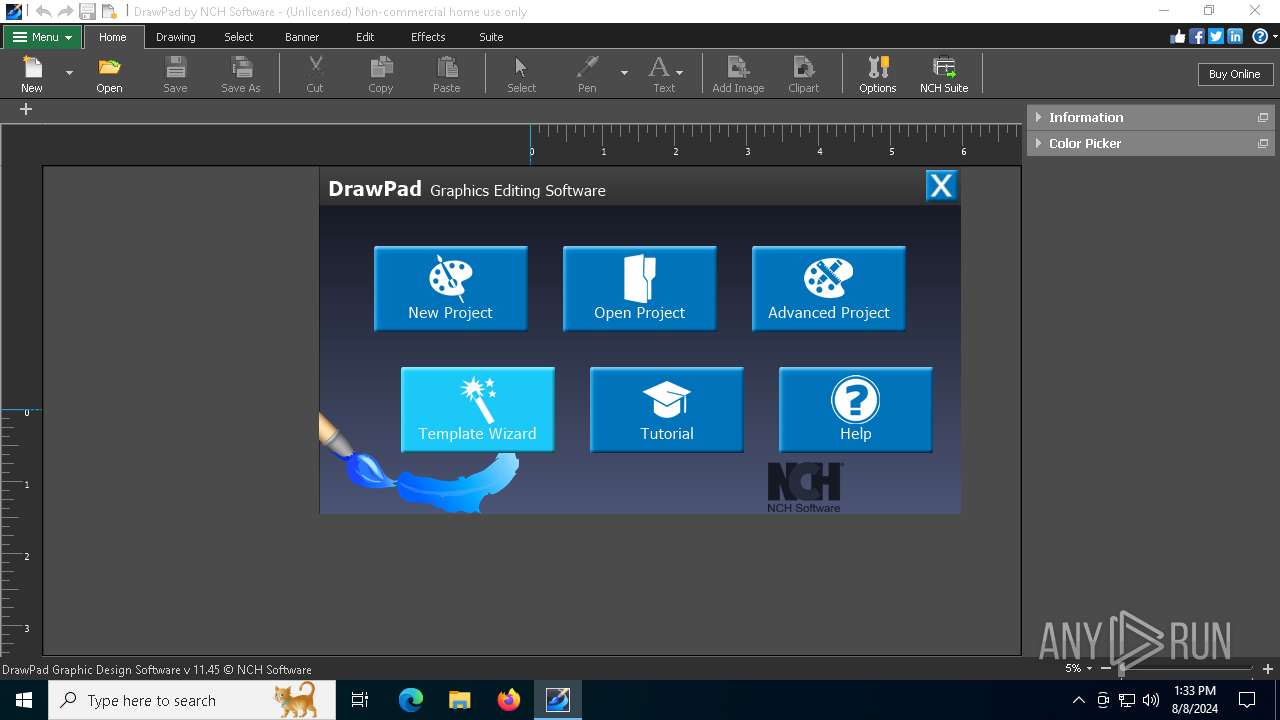
Task: Click the thumbs-up Like icon
Action: 1178,37
